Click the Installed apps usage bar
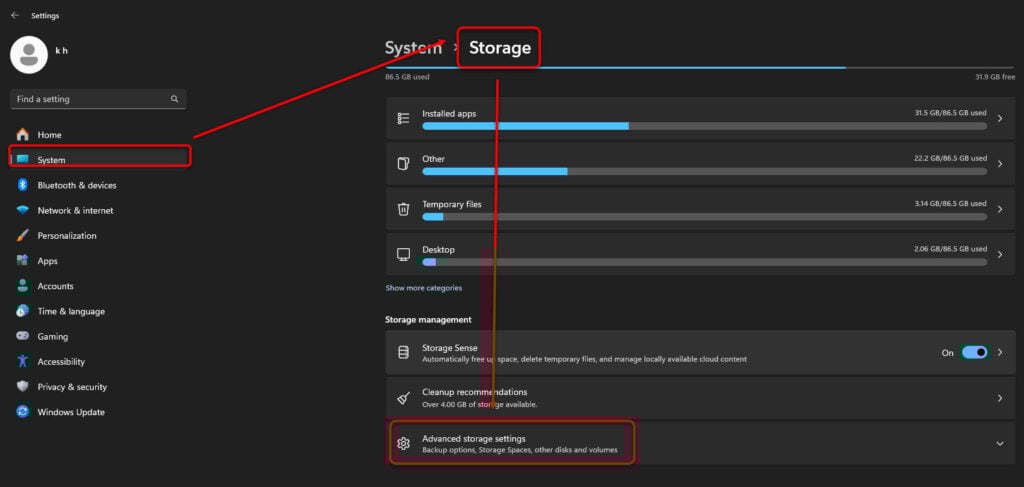Image resolution: width=1024 pixels, height=487 pixels. click(704, 126)
